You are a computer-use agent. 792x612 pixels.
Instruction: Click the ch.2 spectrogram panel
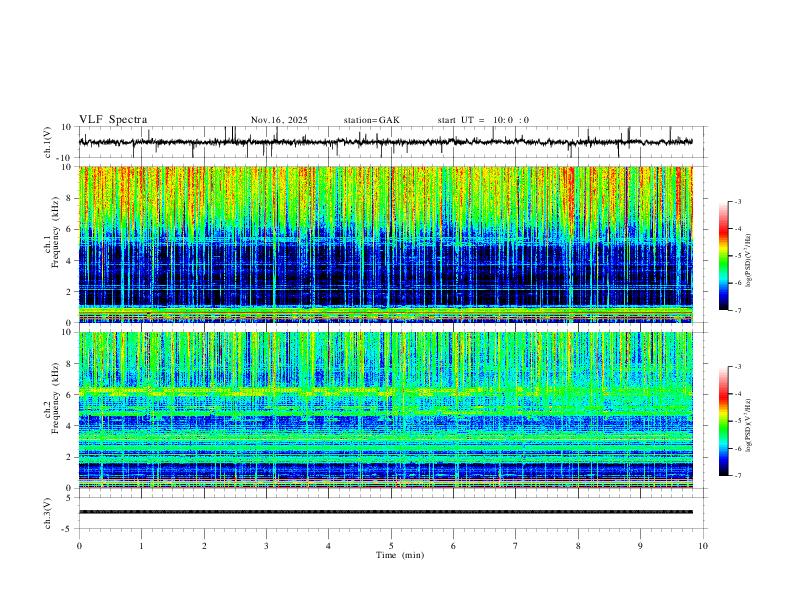coord(386,410)
